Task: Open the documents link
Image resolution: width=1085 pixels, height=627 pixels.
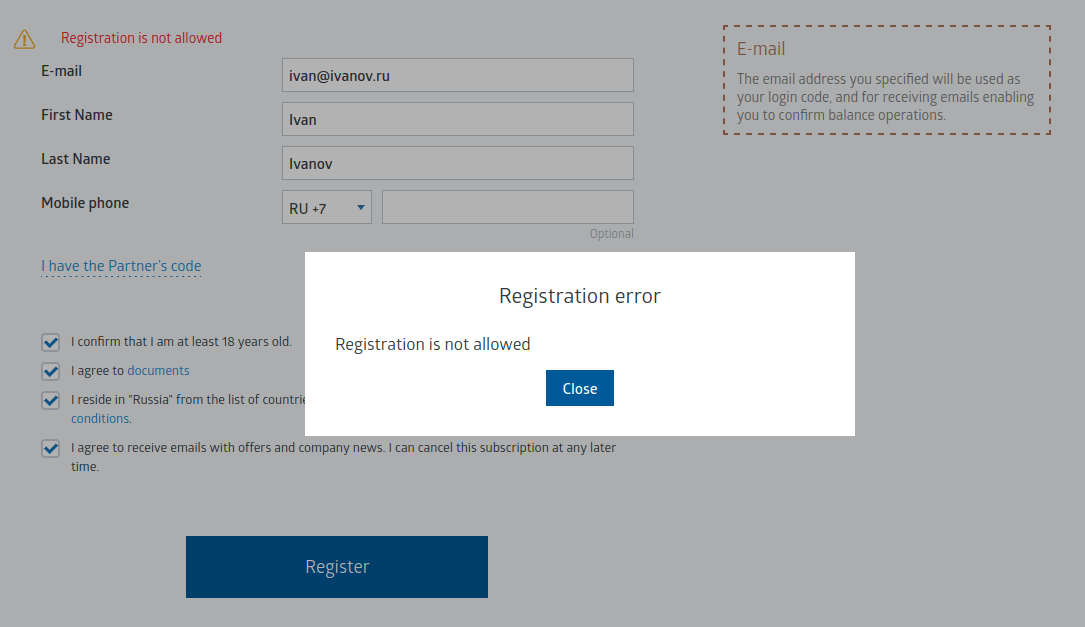Action: point(158,371)
